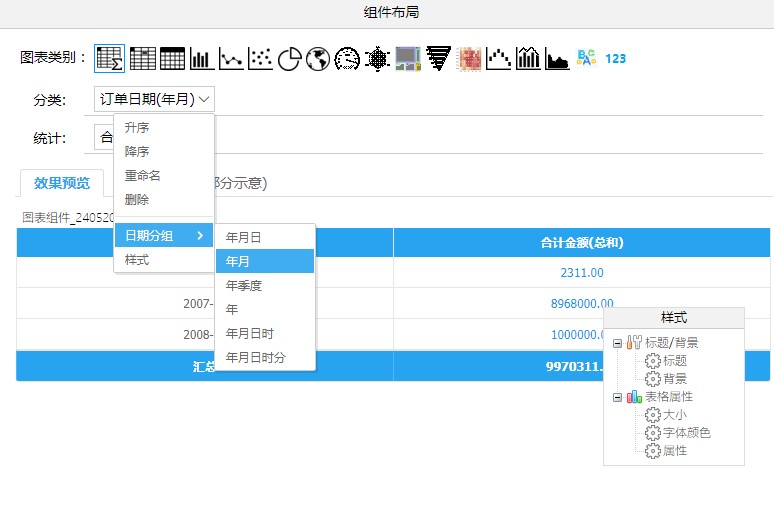This screenshot has width=774, height=519.
Task: Choose the summary table chart icon
Action: (x=110, y=59)
